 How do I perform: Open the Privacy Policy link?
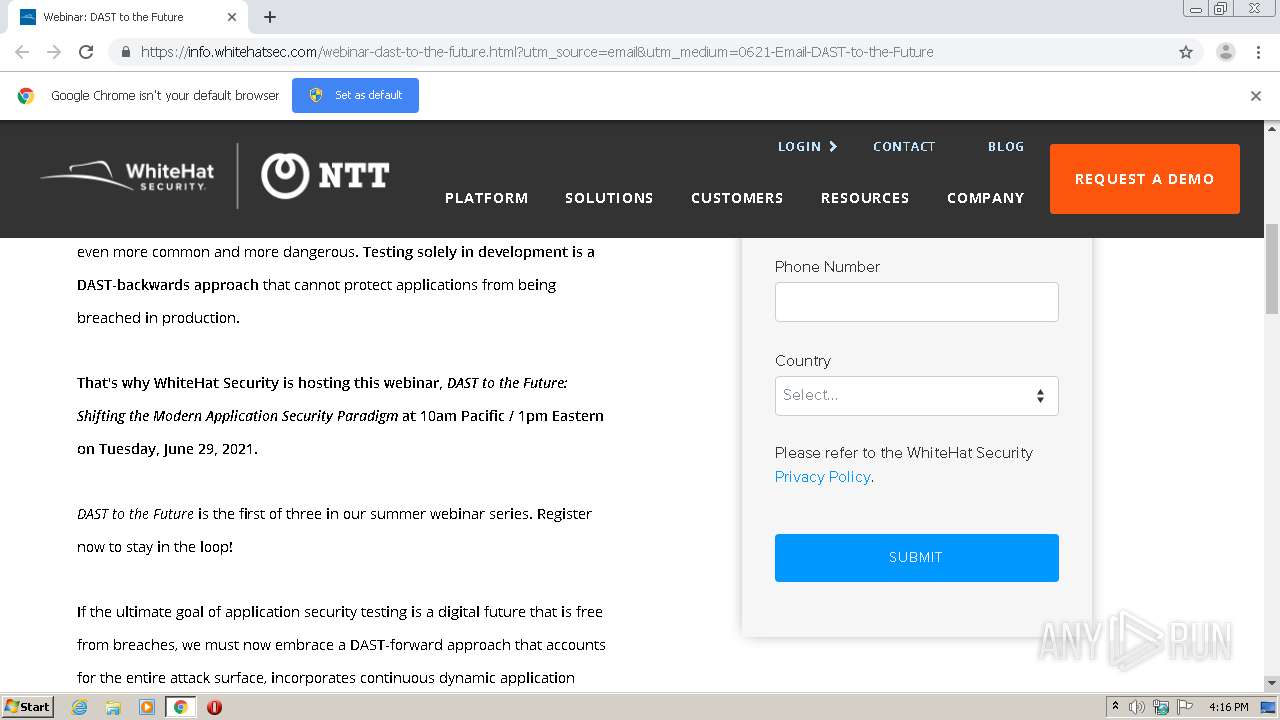(x=822, y=477)
